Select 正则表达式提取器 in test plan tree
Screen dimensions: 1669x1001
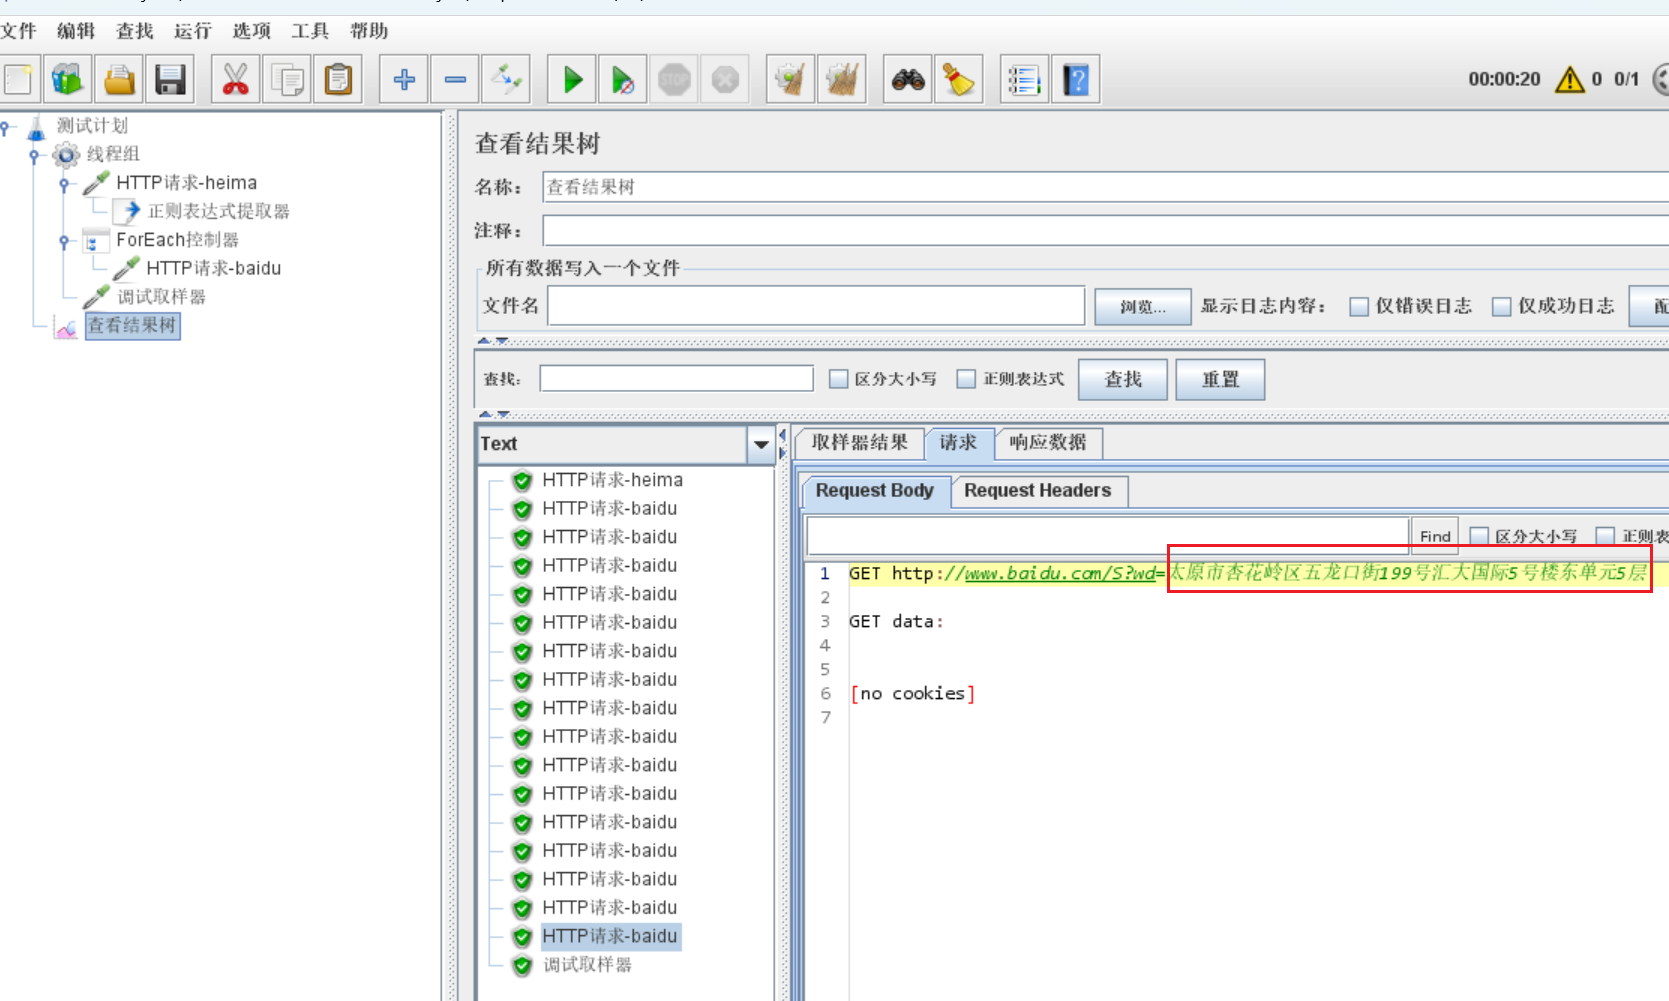click(x=219, y=212)
